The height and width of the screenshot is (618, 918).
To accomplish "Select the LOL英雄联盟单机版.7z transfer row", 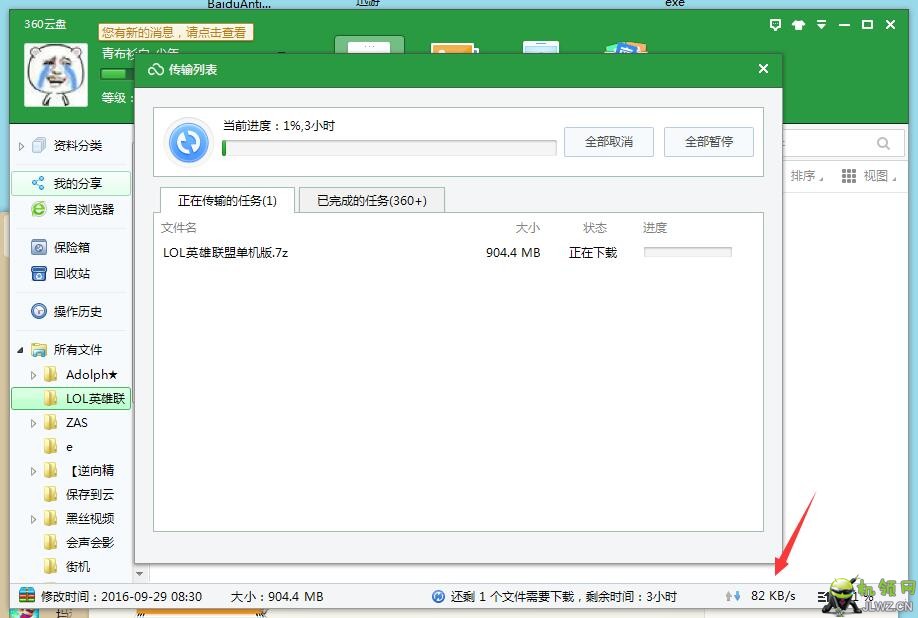I will [458, 253].
